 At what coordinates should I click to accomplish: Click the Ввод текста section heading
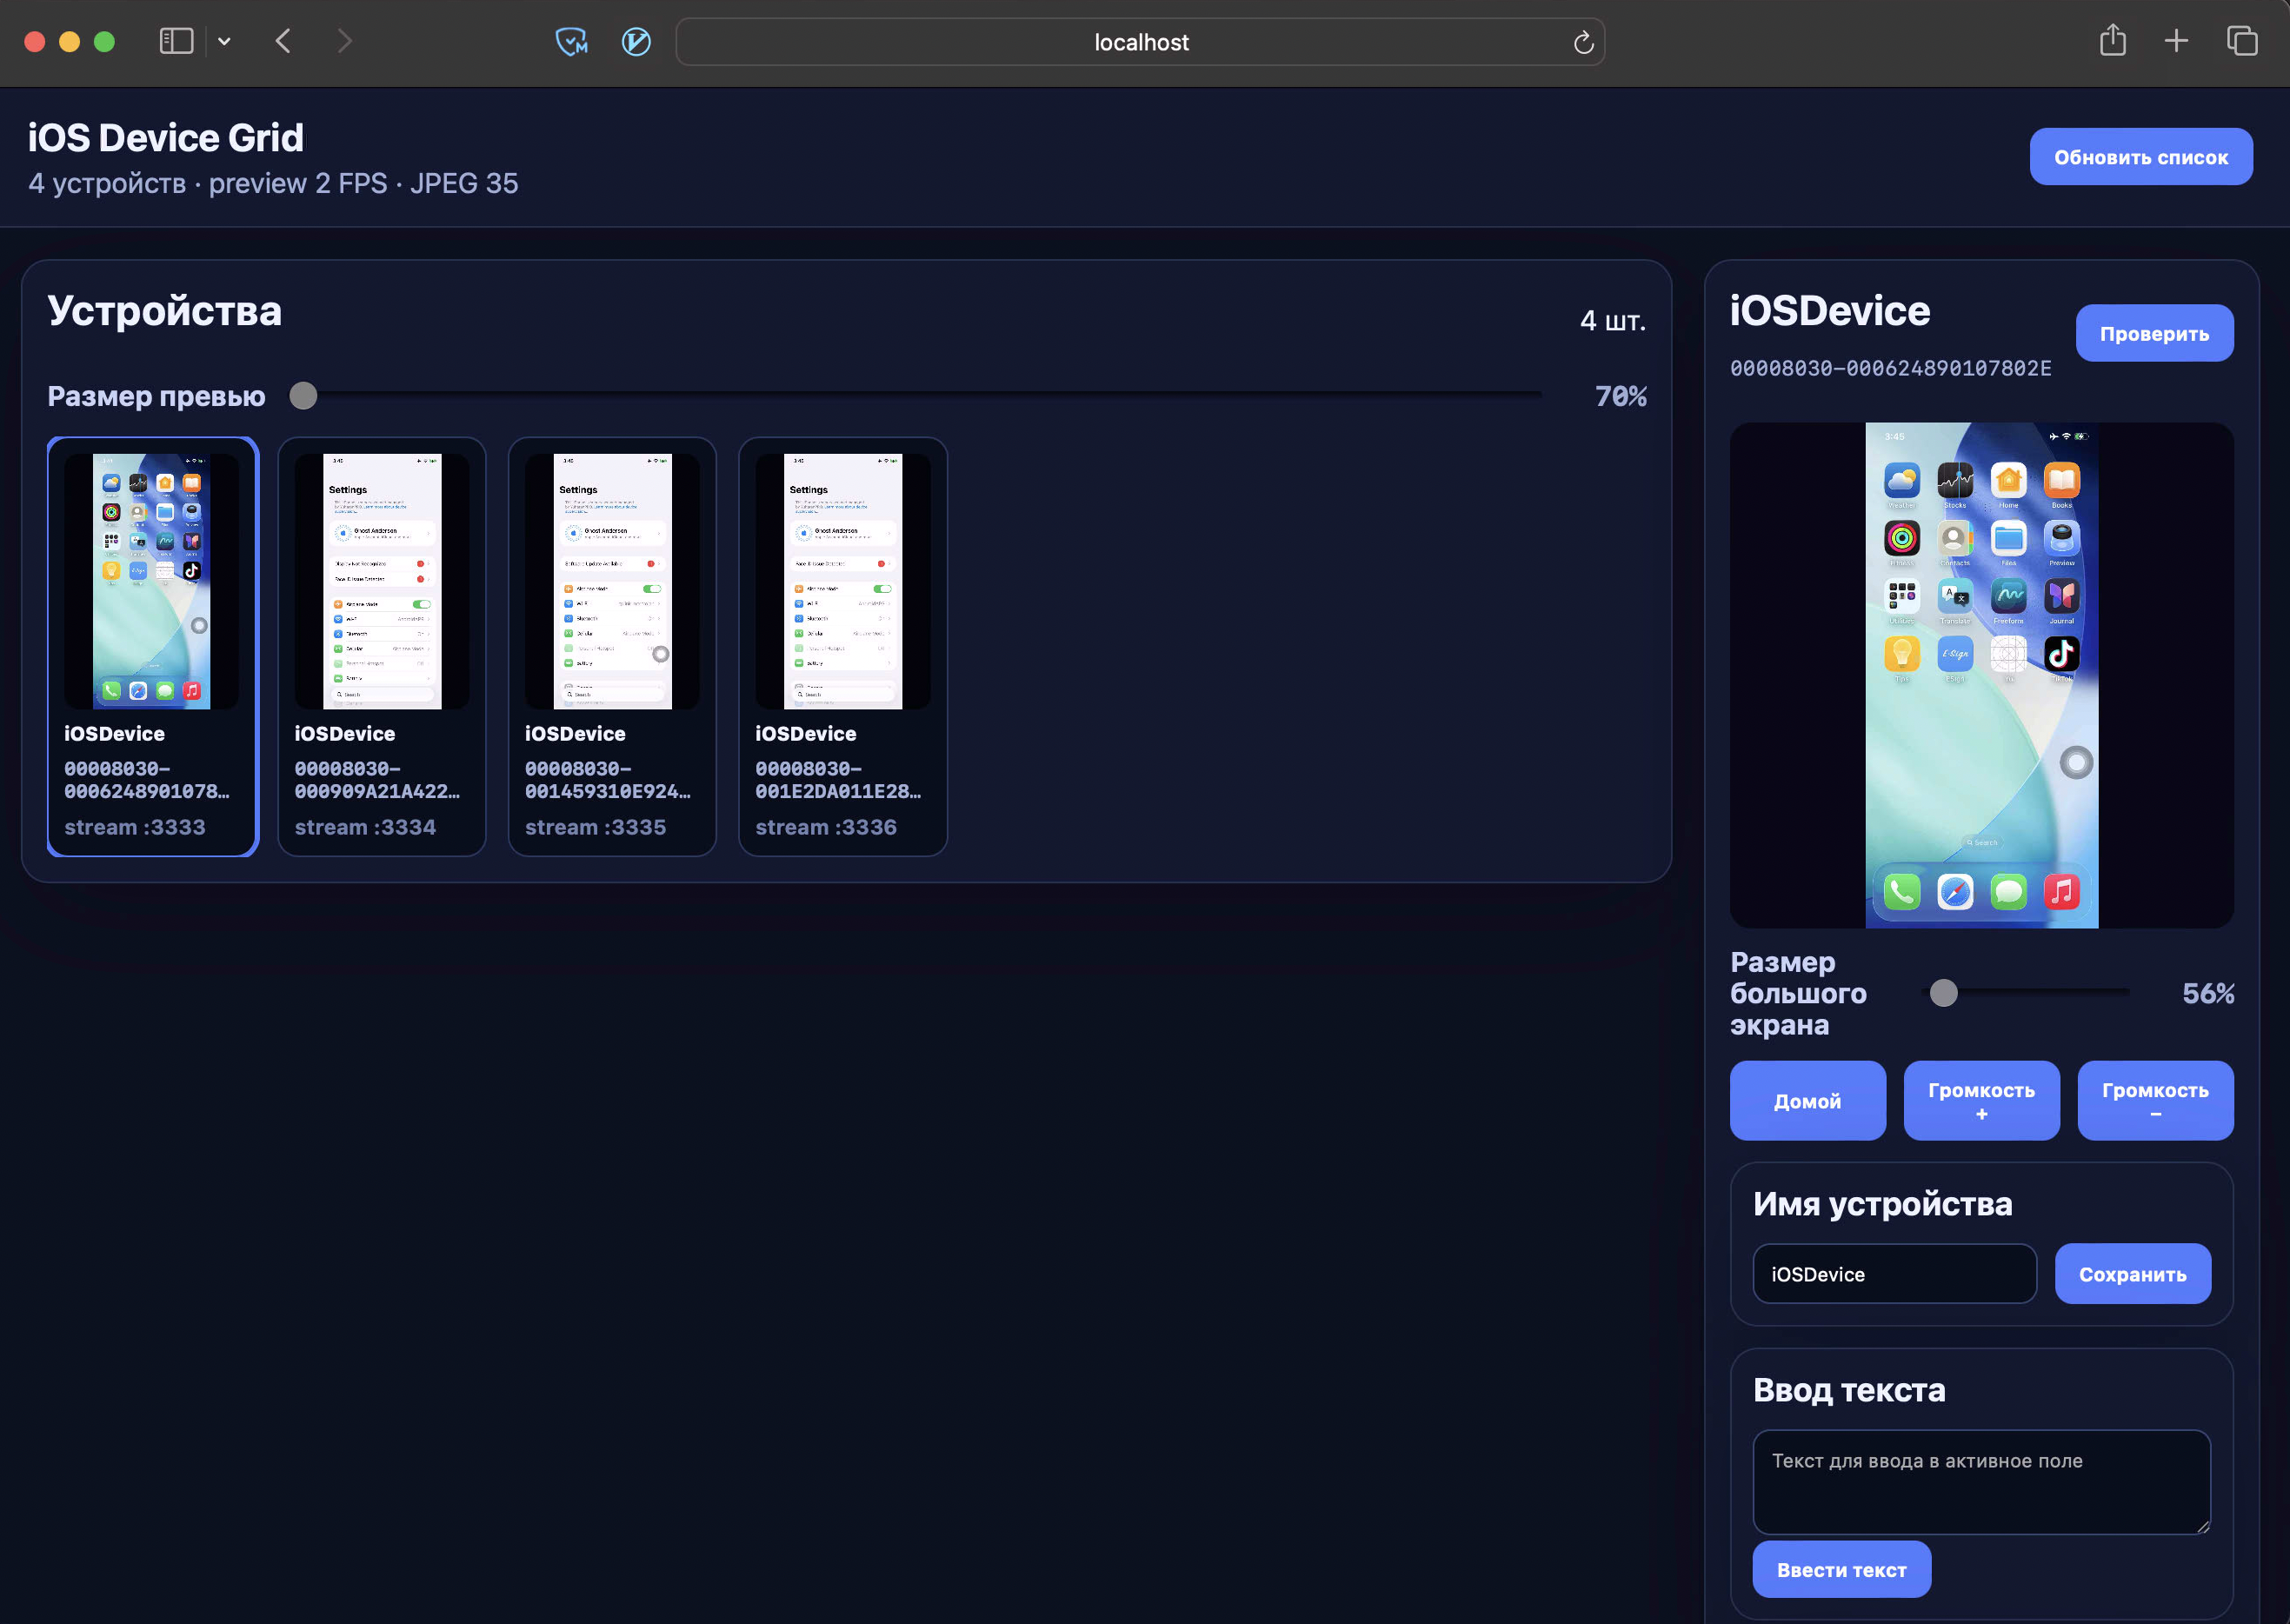[x=1848, y=1390]
